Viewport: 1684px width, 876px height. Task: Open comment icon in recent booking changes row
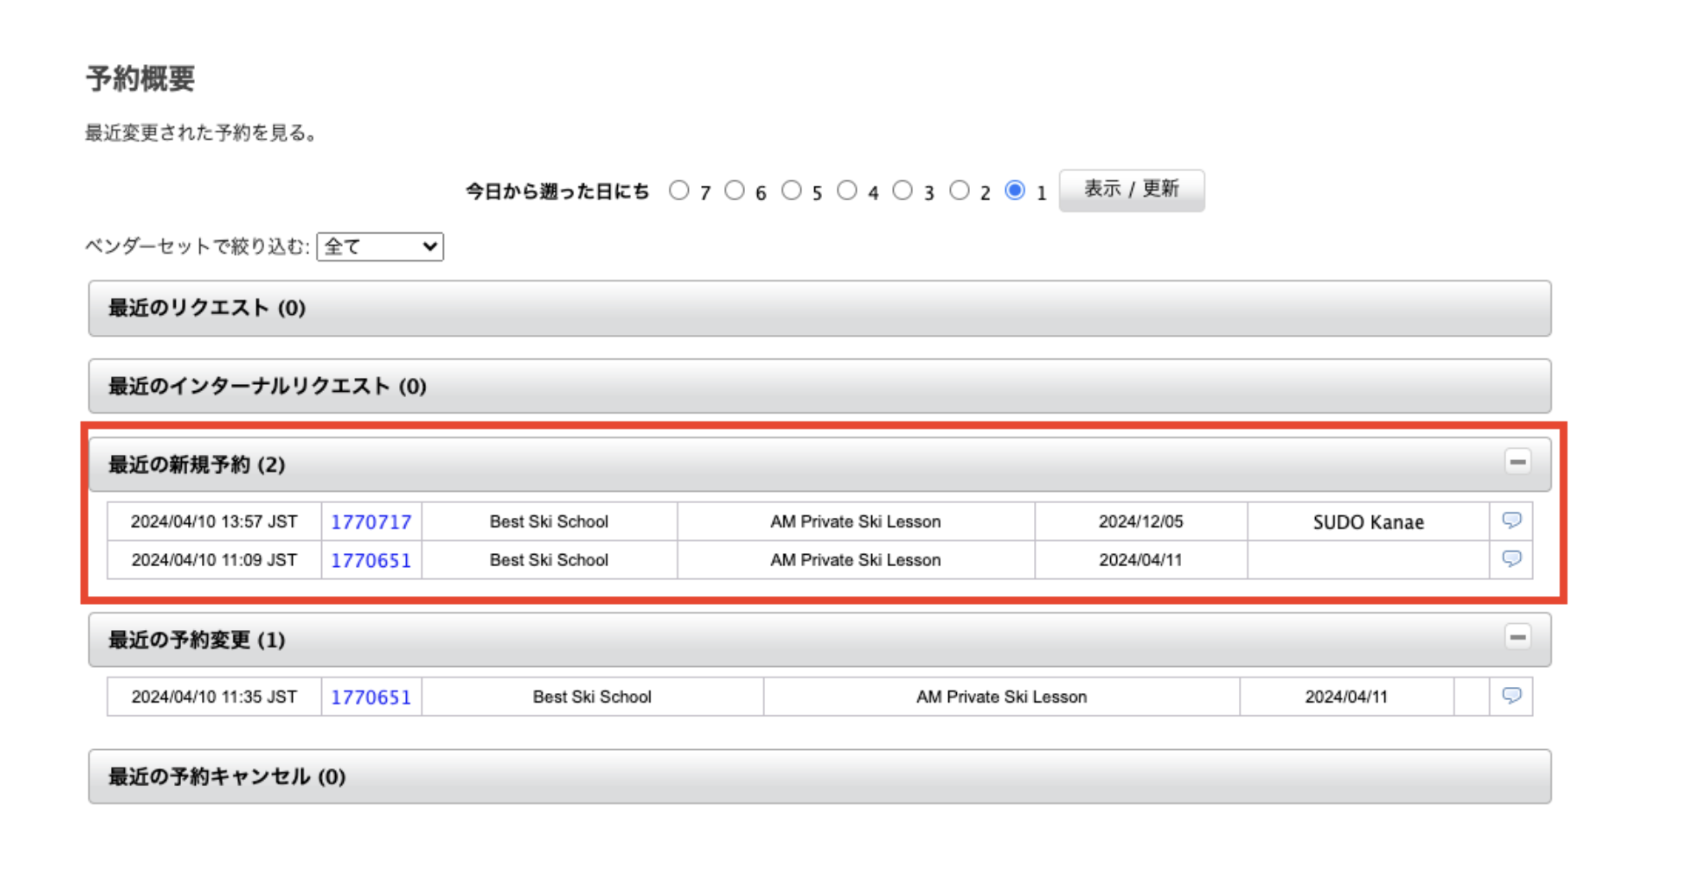point(1511,696)
